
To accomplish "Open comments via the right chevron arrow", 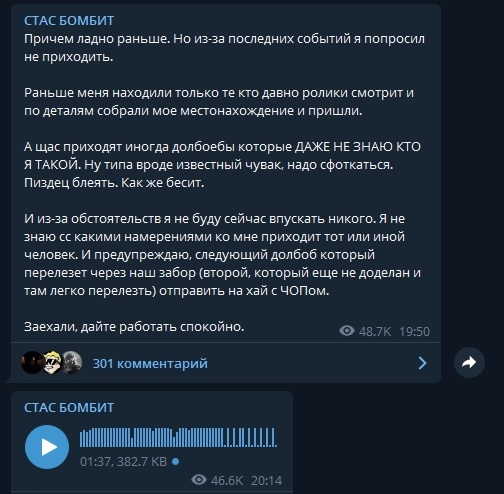I will pyautogui.click(x=422, y=363).
